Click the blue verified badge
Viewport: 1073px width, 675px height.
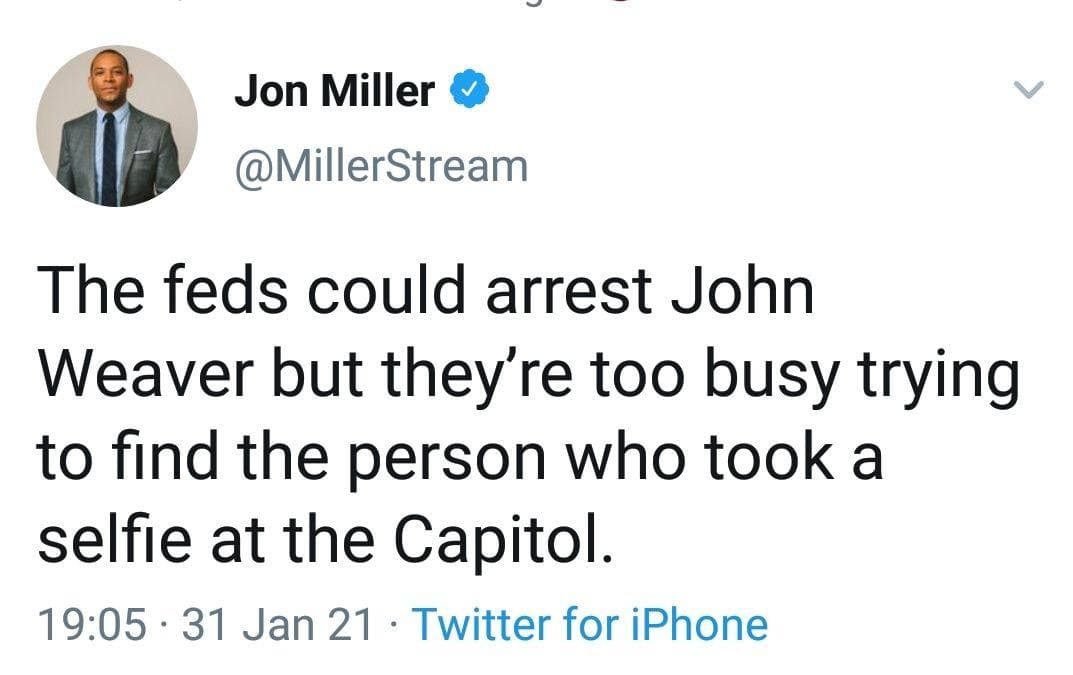(472, 92)
